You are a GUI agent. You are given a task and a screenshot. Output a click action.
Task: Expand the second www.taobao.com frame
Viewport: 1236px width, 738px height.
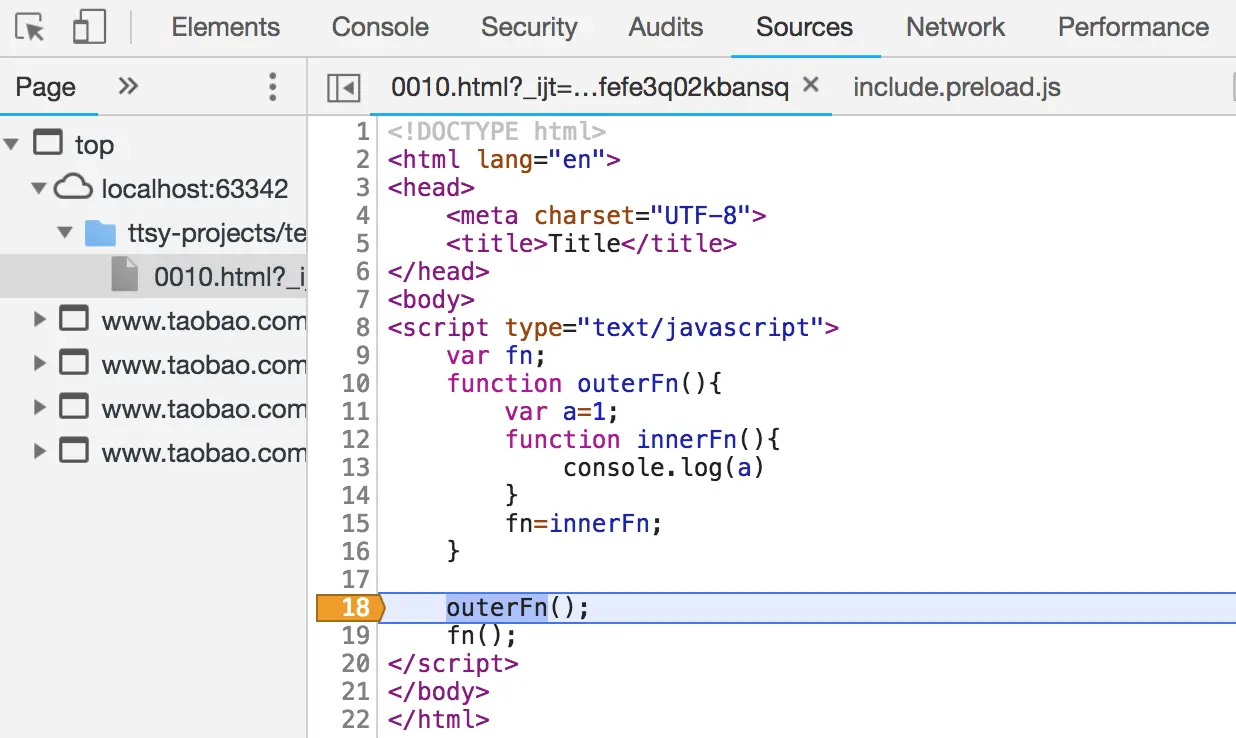[39, 364]
